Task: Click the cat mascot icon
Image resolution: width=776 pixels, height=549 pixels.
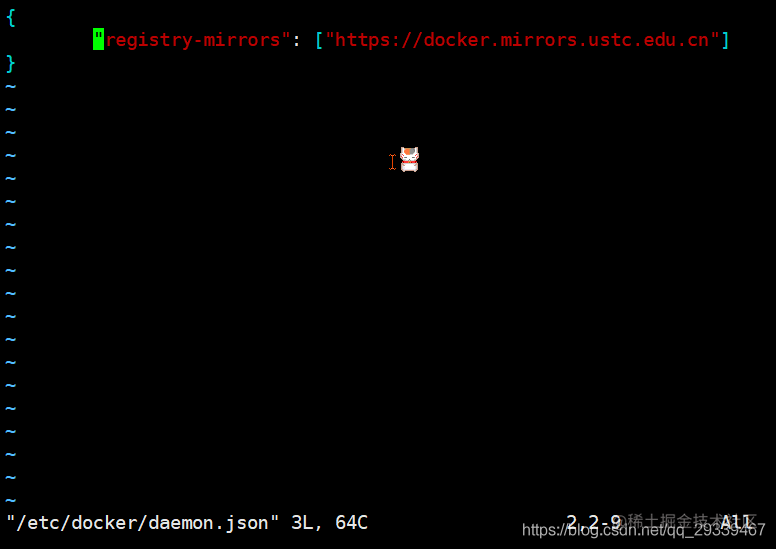Action: click(x=409, y=159)
